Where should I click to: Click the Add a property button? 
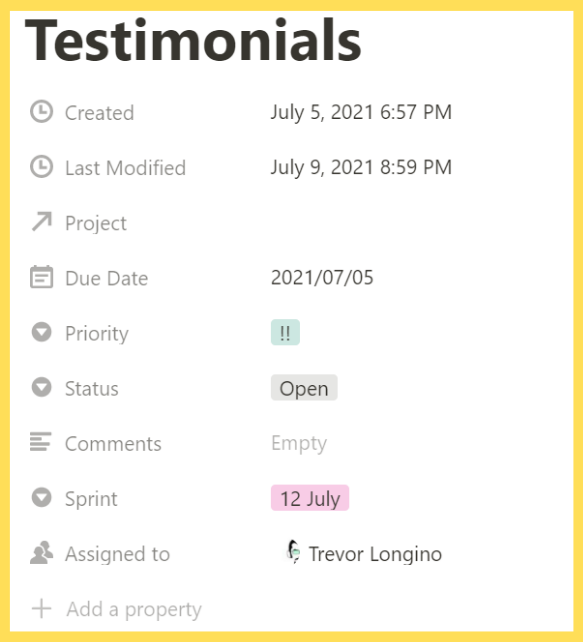click(117, 609)
